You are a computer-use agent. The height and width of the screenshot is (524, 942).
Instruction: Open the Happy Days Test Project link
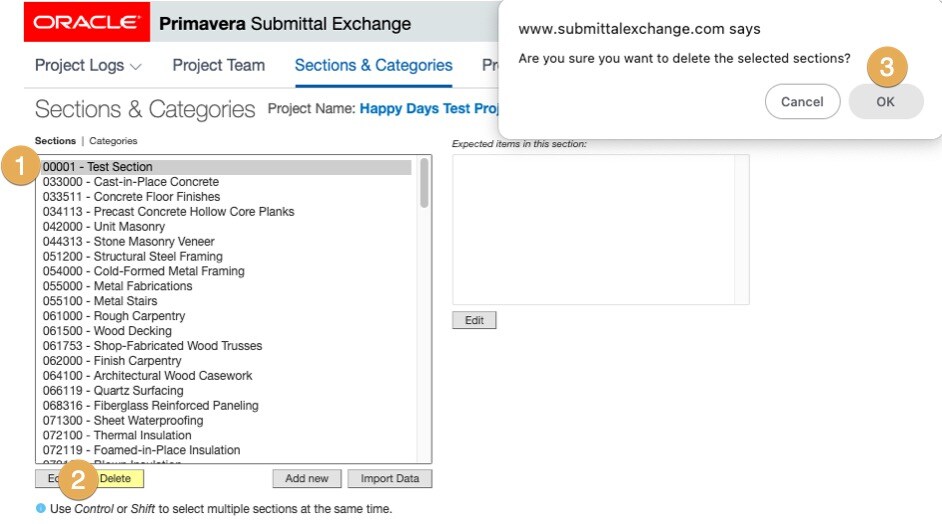coord(429,109)
